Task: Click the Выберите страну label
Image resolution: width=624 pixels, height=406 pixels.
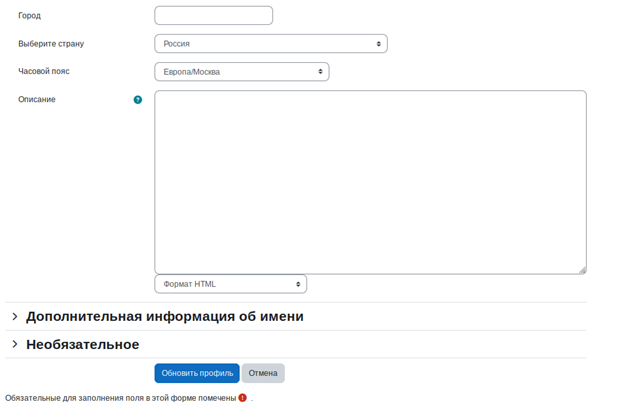Action: (x=51, y=44)
